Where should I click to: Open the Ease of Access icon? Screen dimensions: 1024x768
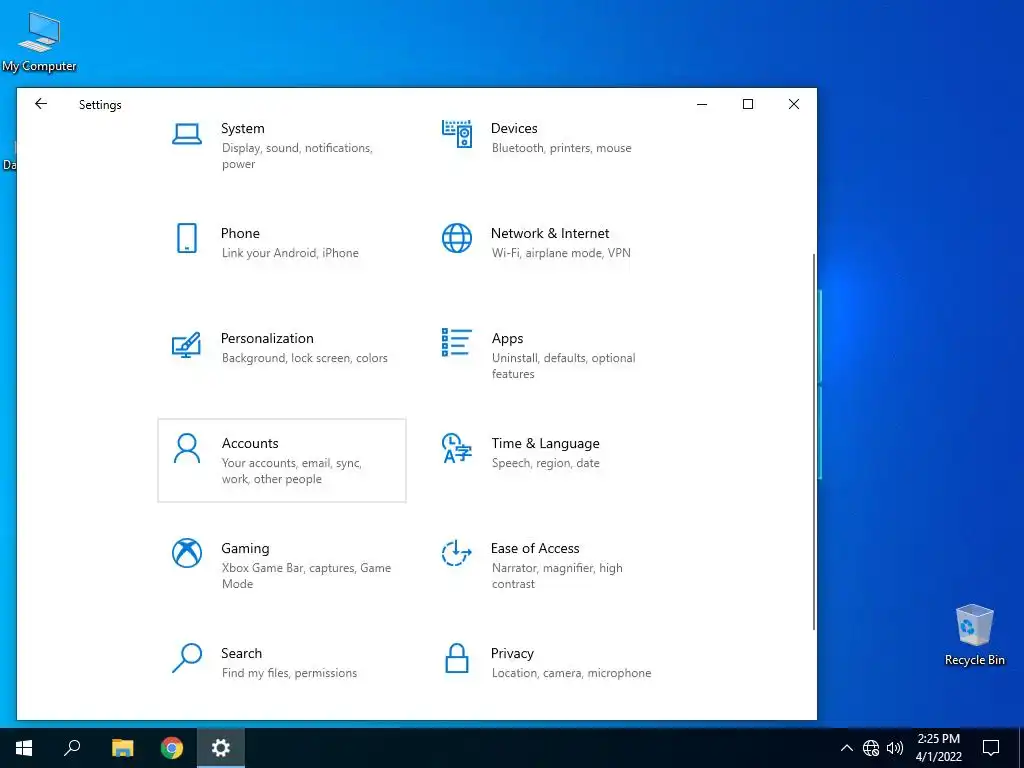(x=456, y=553)
